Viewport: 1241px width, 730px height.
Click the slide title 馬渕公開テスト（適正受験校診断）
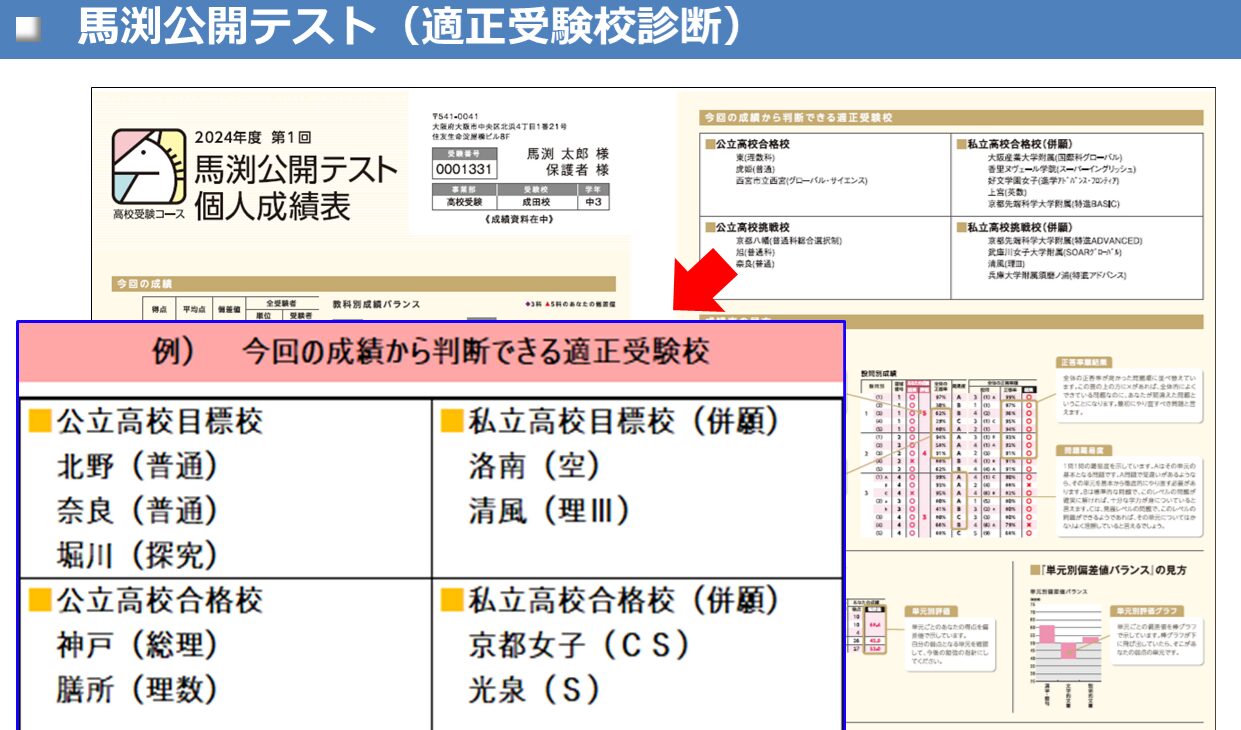point(410,28)
